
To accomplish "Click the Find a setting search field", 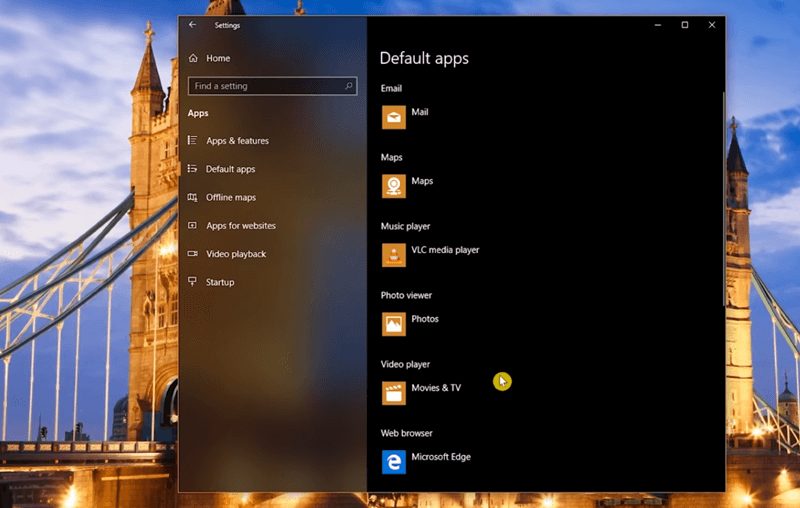I will click(x=272, y=86).
